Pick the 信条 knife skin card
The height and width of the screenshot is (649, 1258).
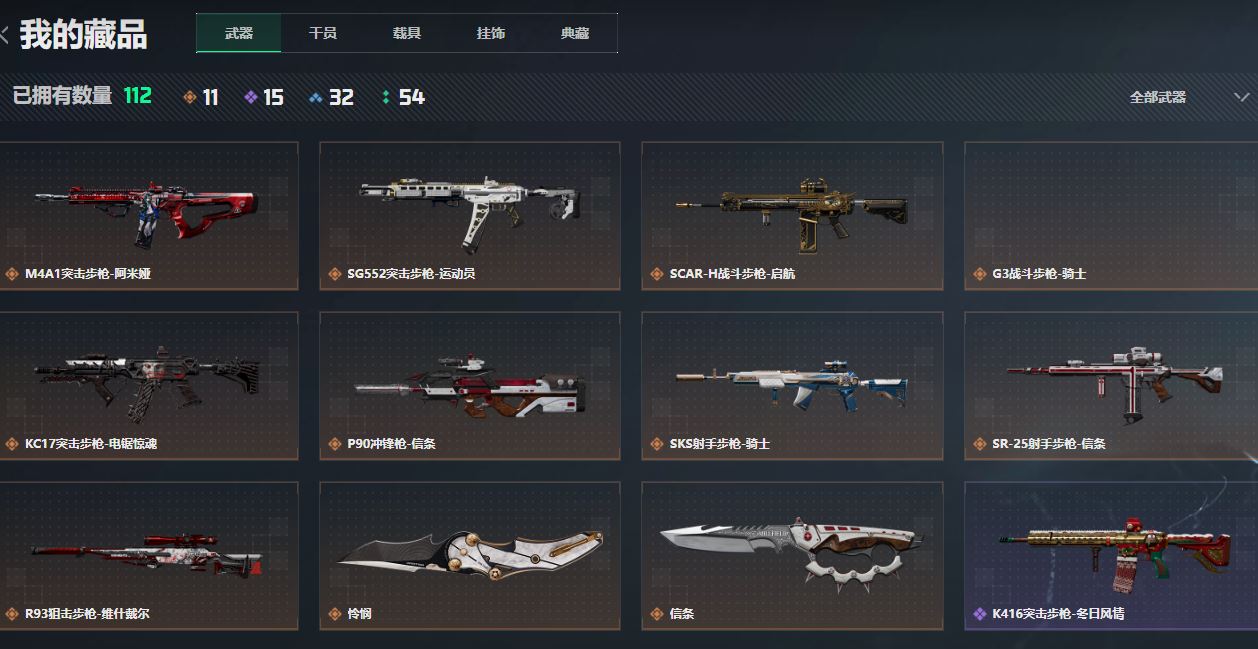coord(792,555)
